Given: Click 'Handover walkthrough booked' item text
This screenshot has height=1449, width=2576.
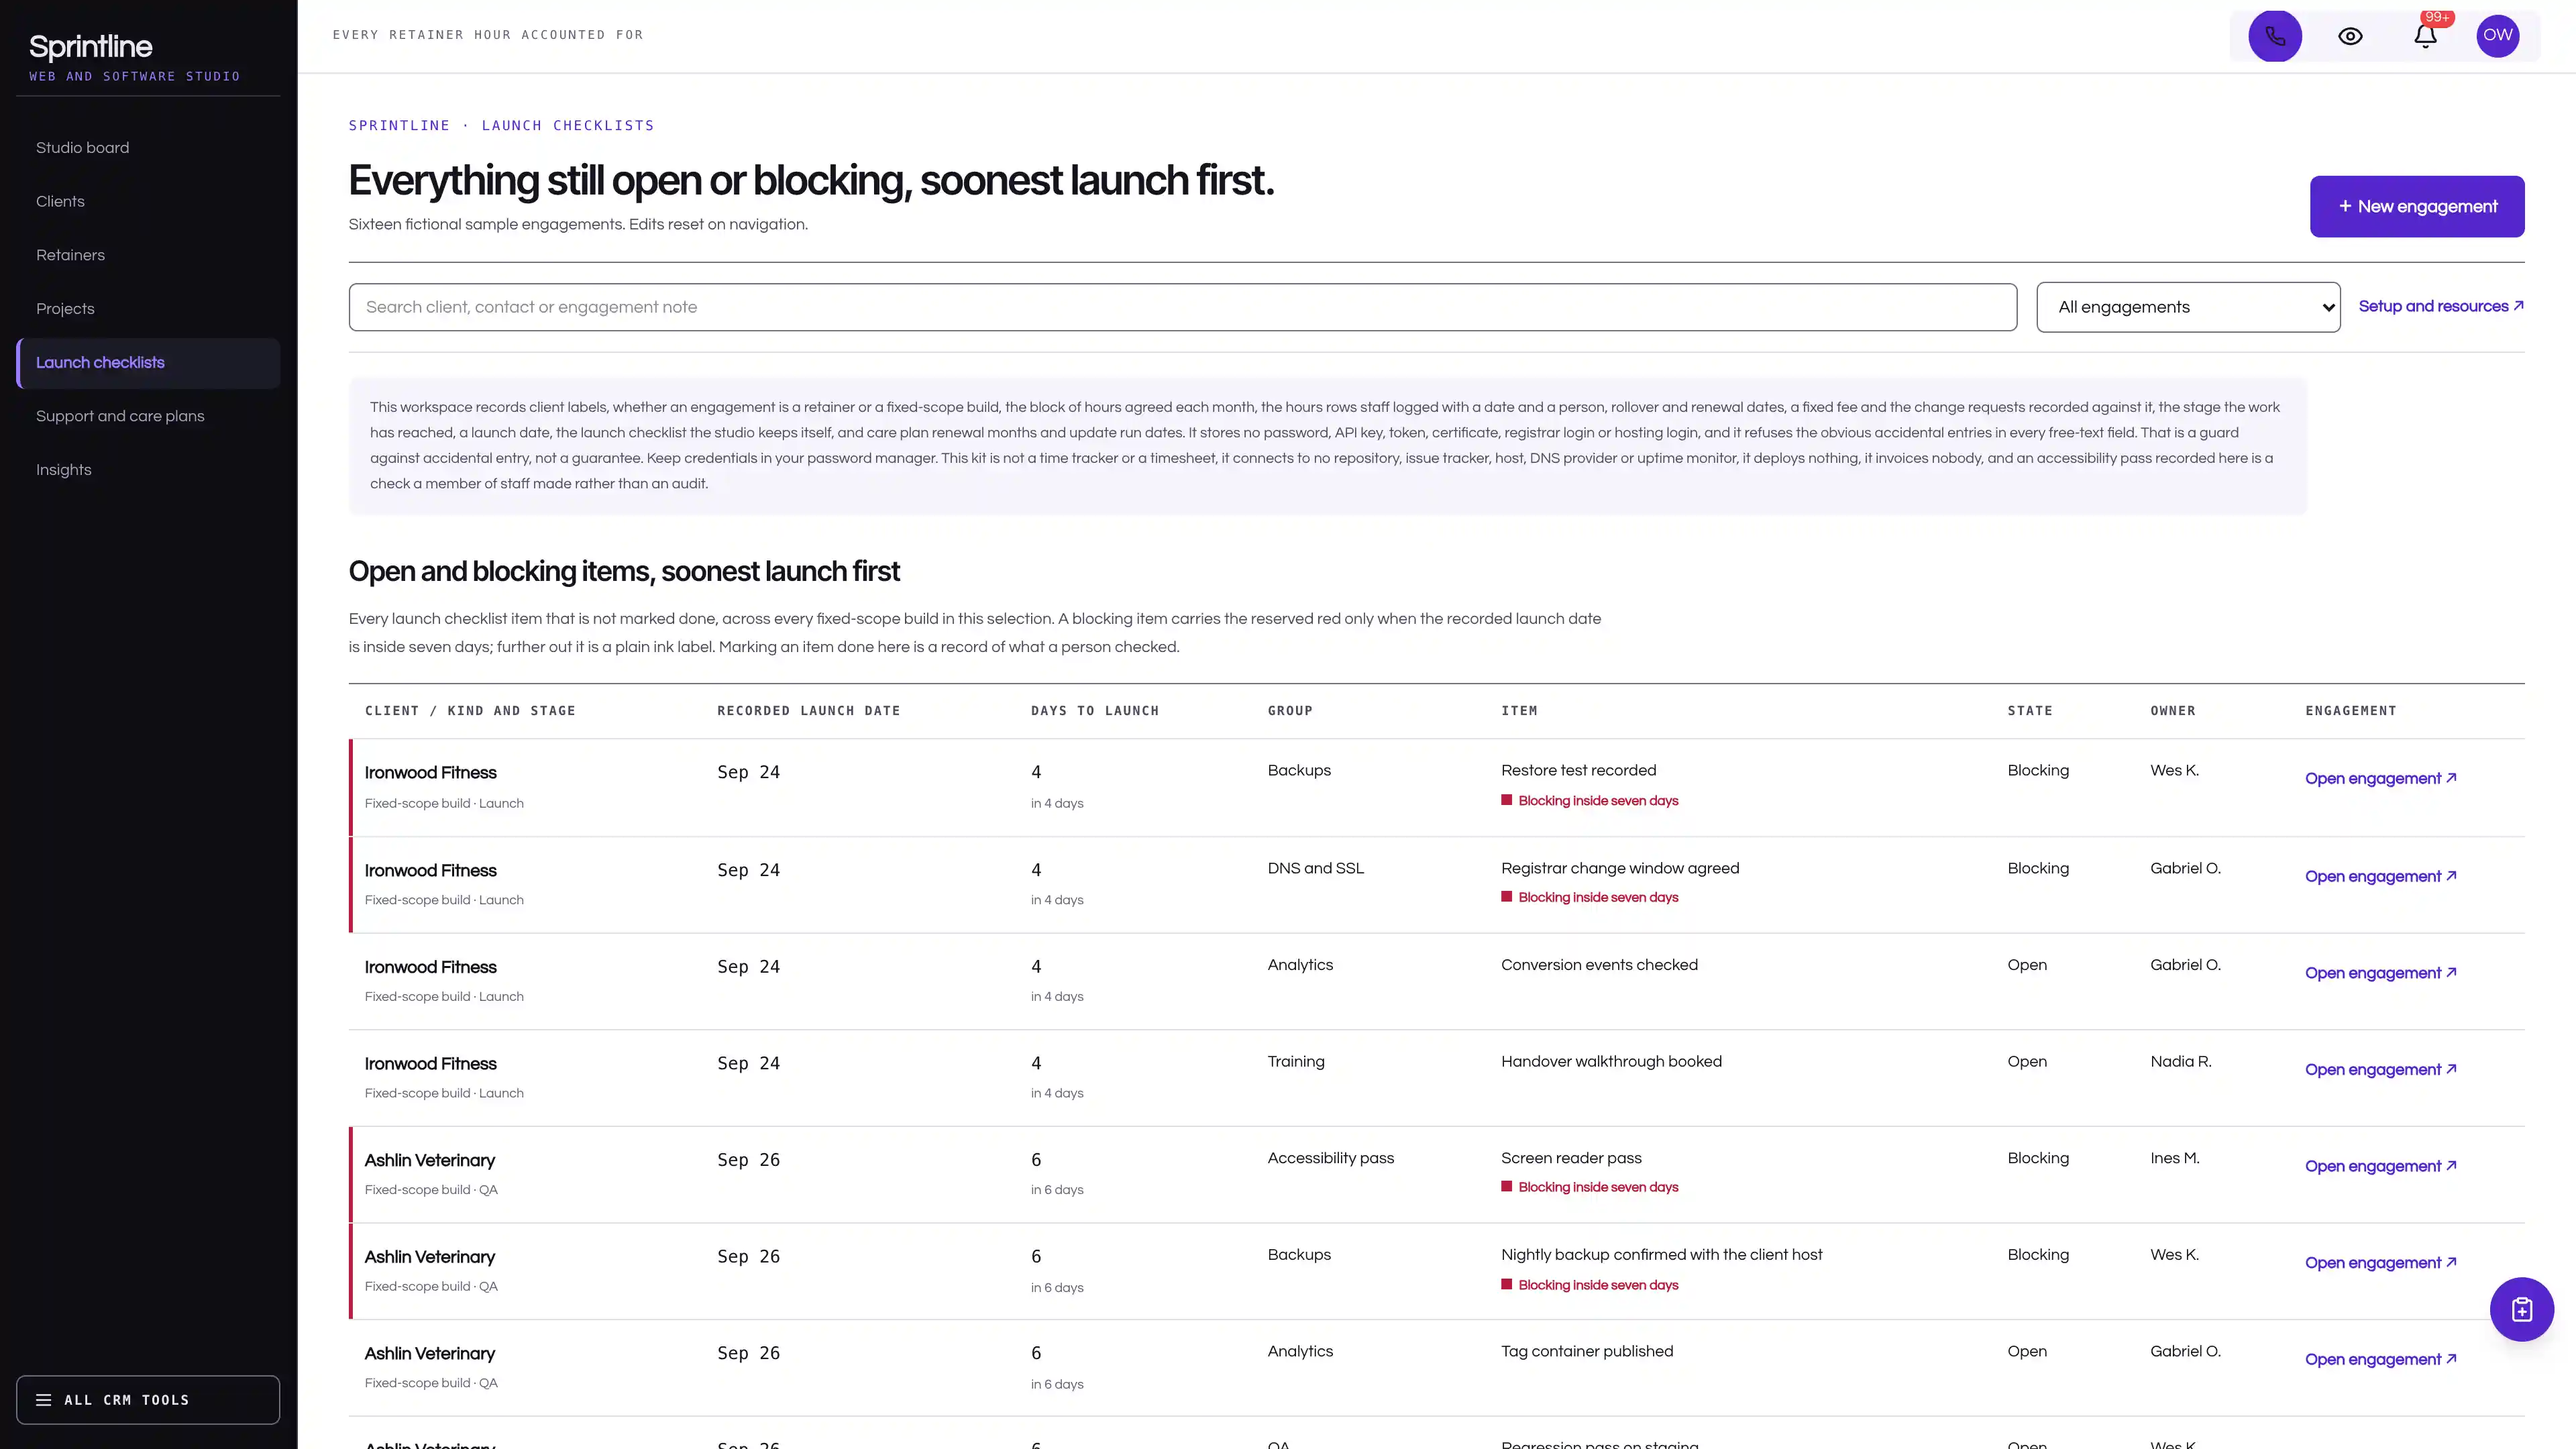Looking at the screenshot, I should (x=1611, y=1062).
